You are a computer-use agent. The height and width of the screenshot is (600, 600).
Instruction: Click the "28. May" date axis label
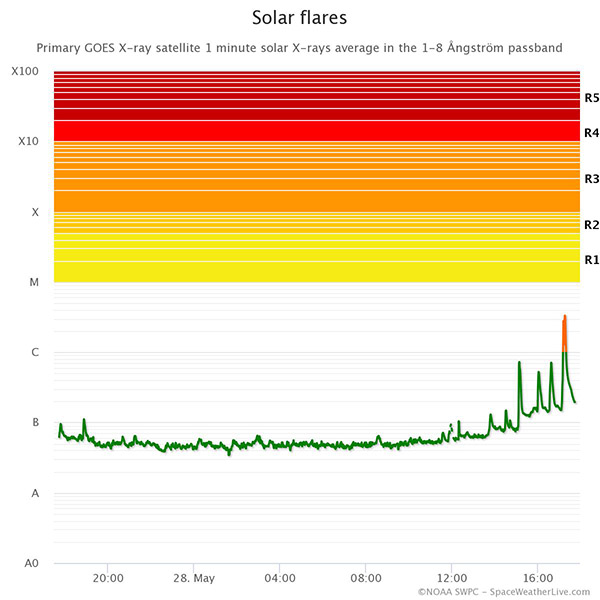tap(194, 578)
